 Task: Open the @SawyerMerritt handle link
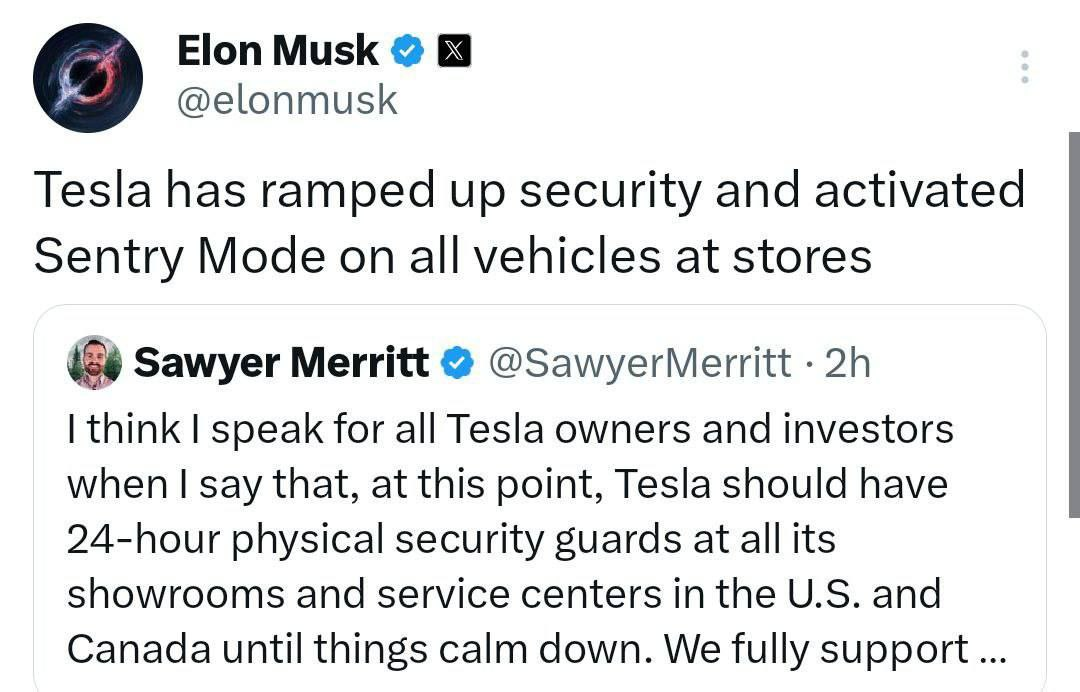tap(638, 363)
